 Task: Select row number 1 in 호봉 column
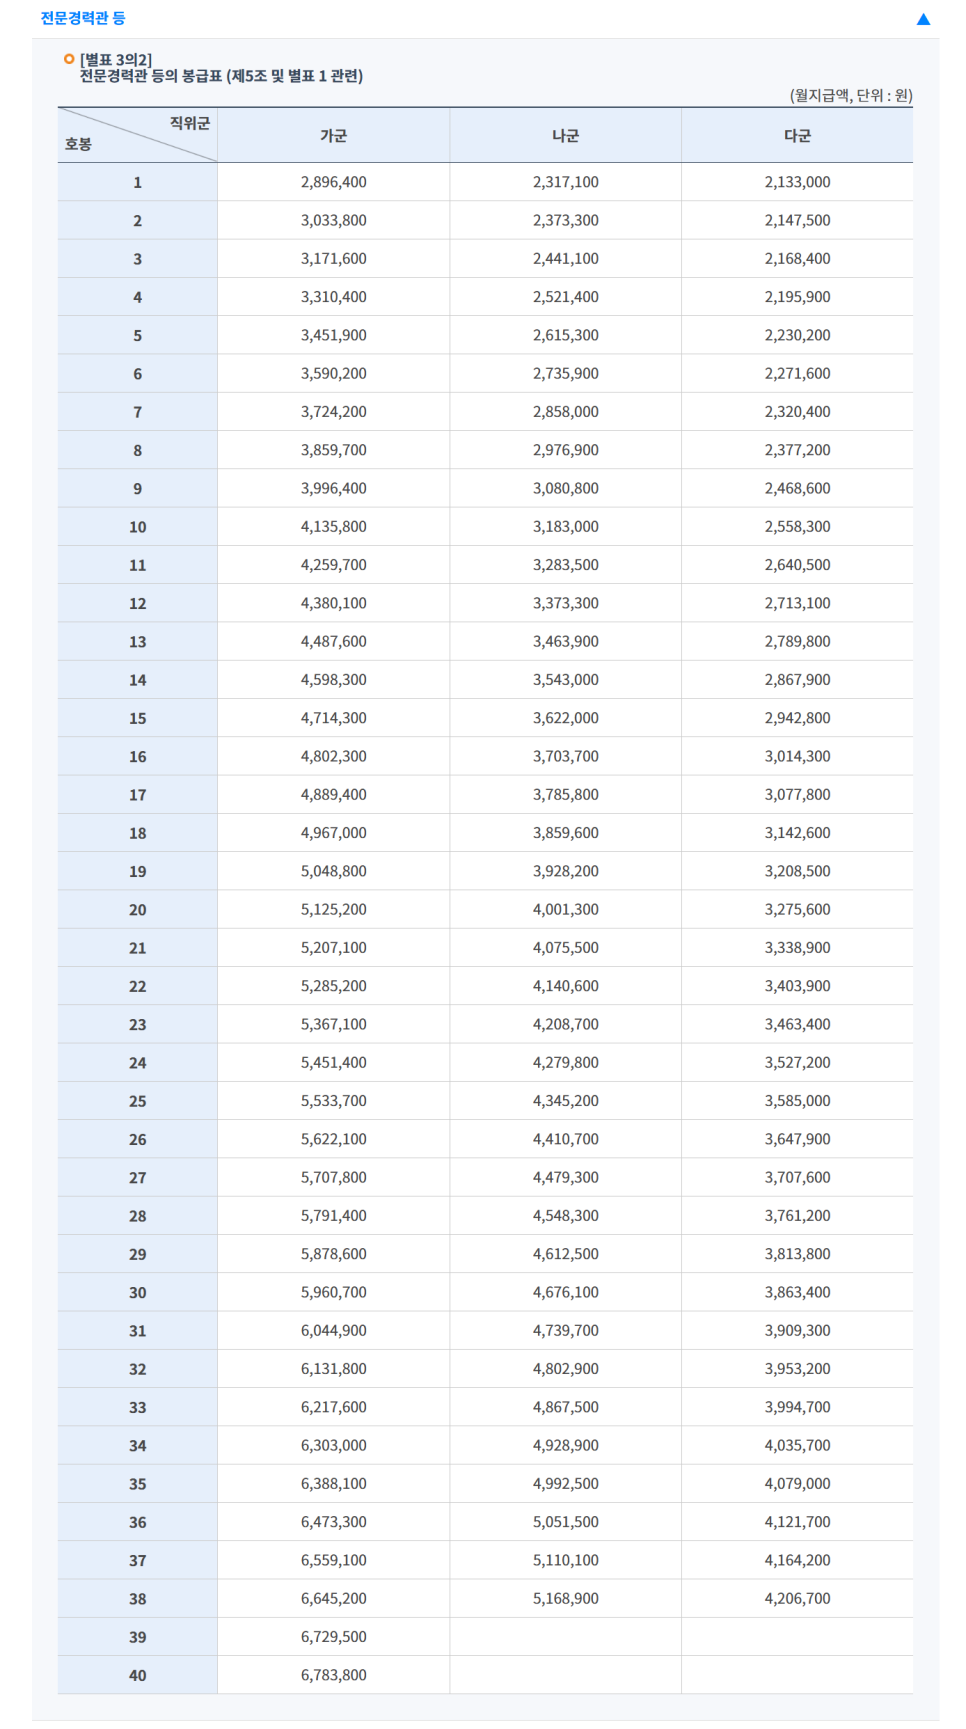coord(138,183)
